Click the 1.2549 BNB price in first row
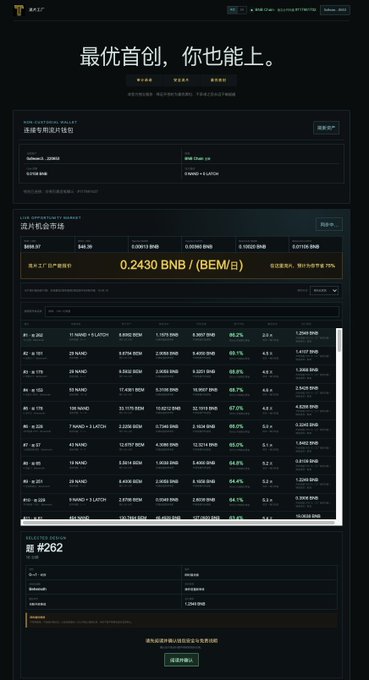Image resolution: width=369 pixels, height=680 pixels. point(307,333)
